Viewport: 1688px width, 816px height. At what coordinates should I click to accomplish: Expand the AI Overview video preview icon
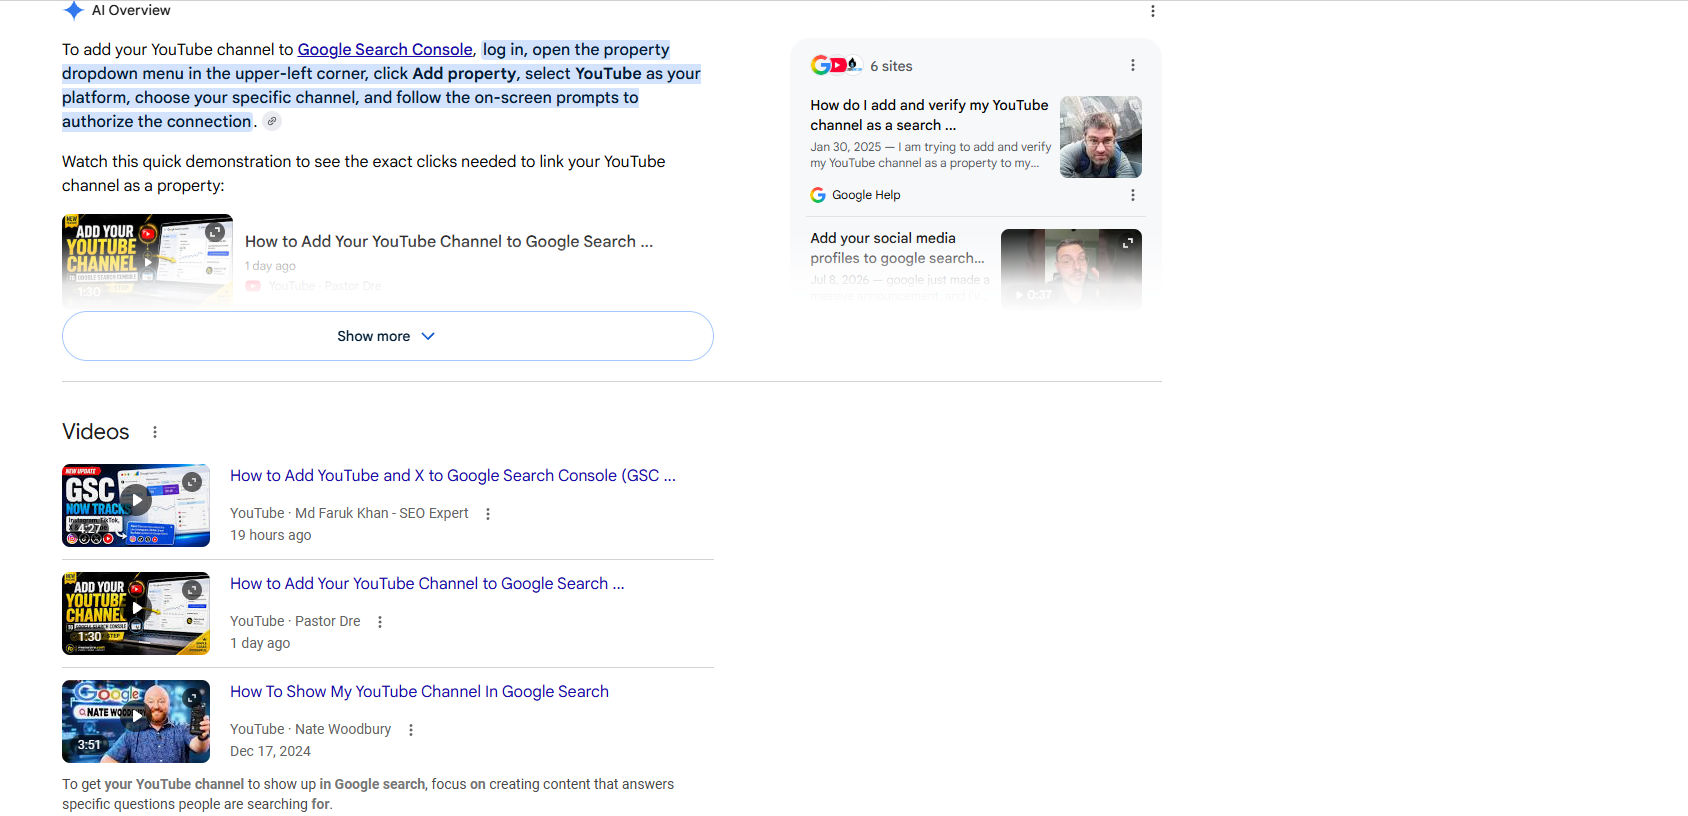pos(215,232)
